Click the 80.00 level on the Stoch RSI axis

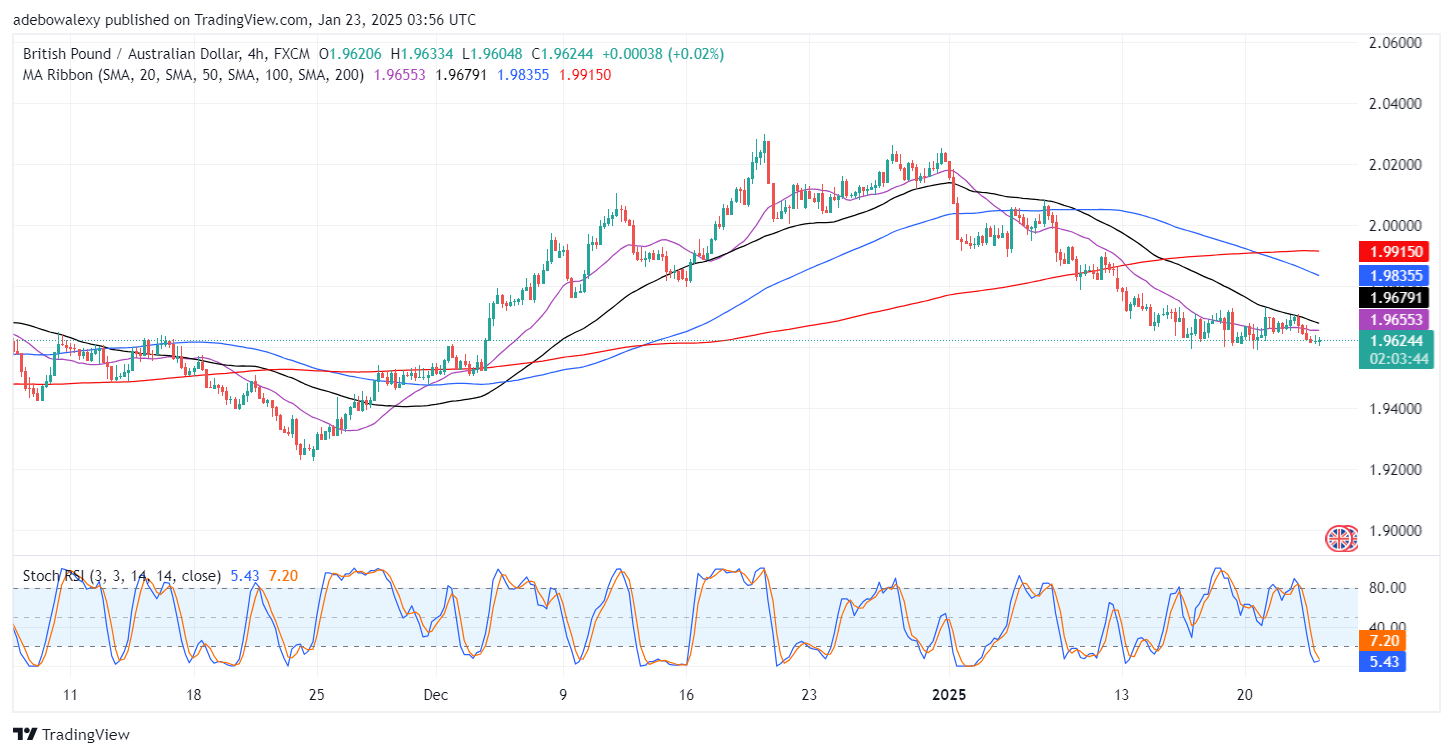(1386, 588)
